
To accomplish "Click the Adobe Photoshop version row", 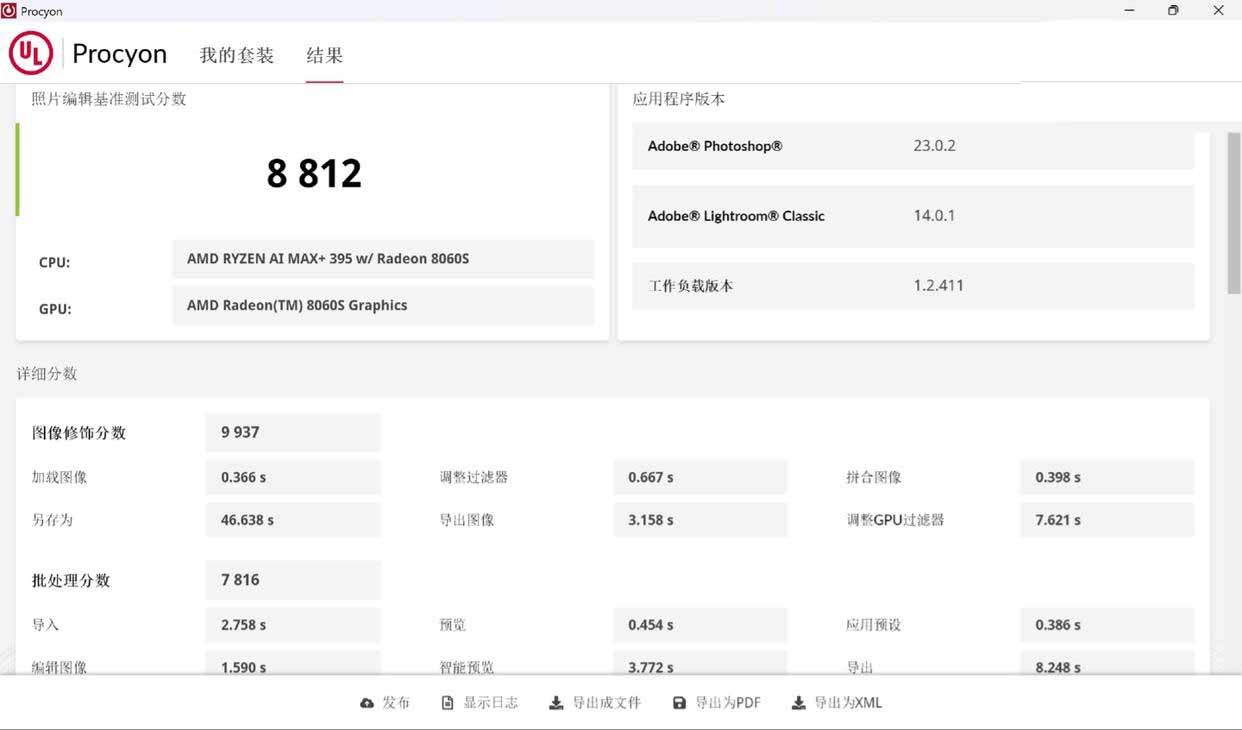I will (912, 146).
